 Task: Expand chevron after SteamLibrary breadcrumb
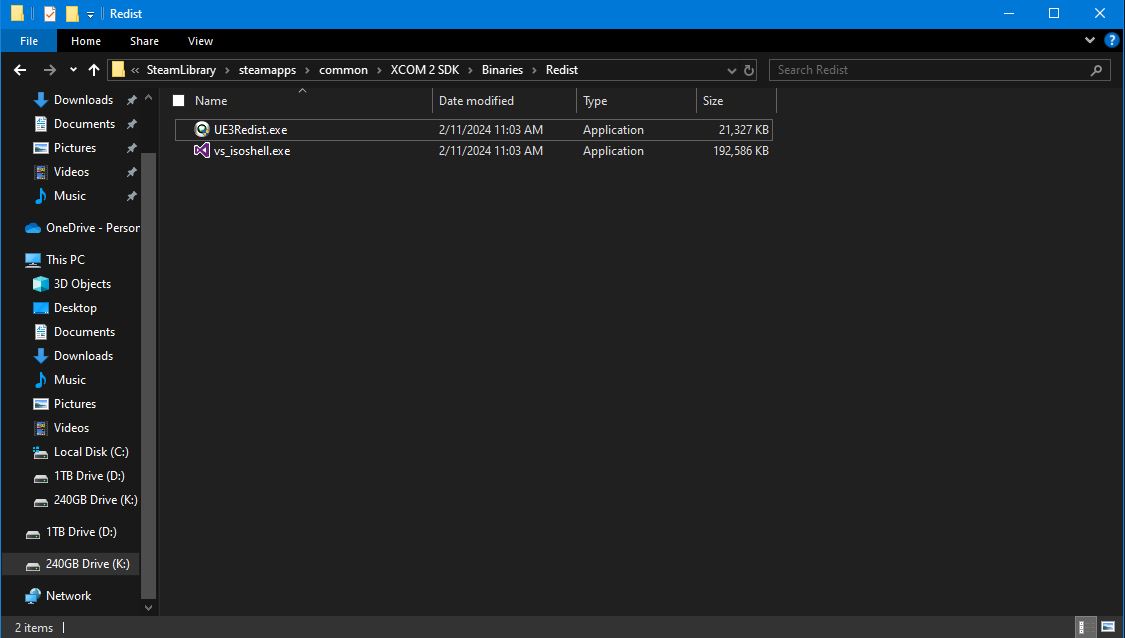pos(227,70)
